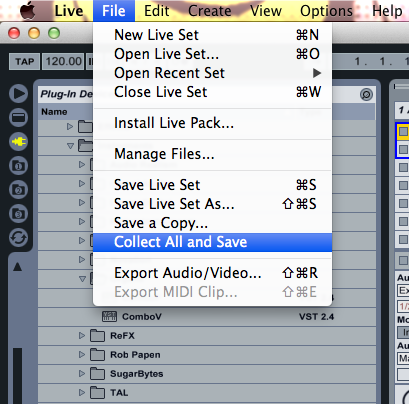The image size is (409, 404).
Task: Select the SugarBytes folder name
Action: click(137, 374)
